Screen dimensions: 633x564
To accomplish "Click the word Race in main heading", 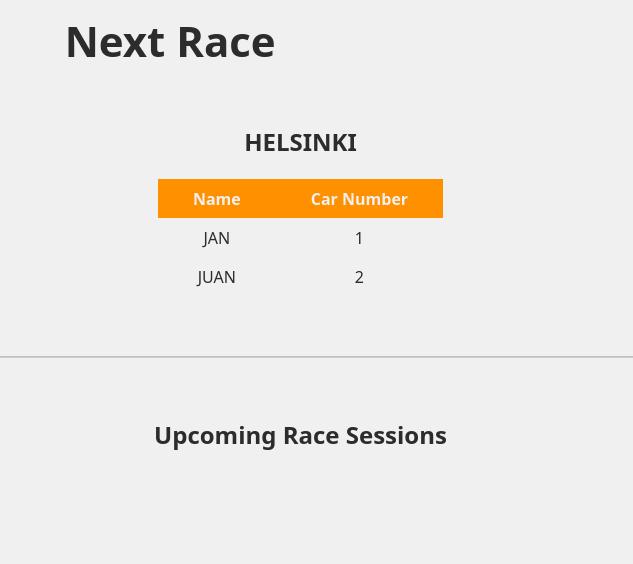I will (x=226, y=42).
